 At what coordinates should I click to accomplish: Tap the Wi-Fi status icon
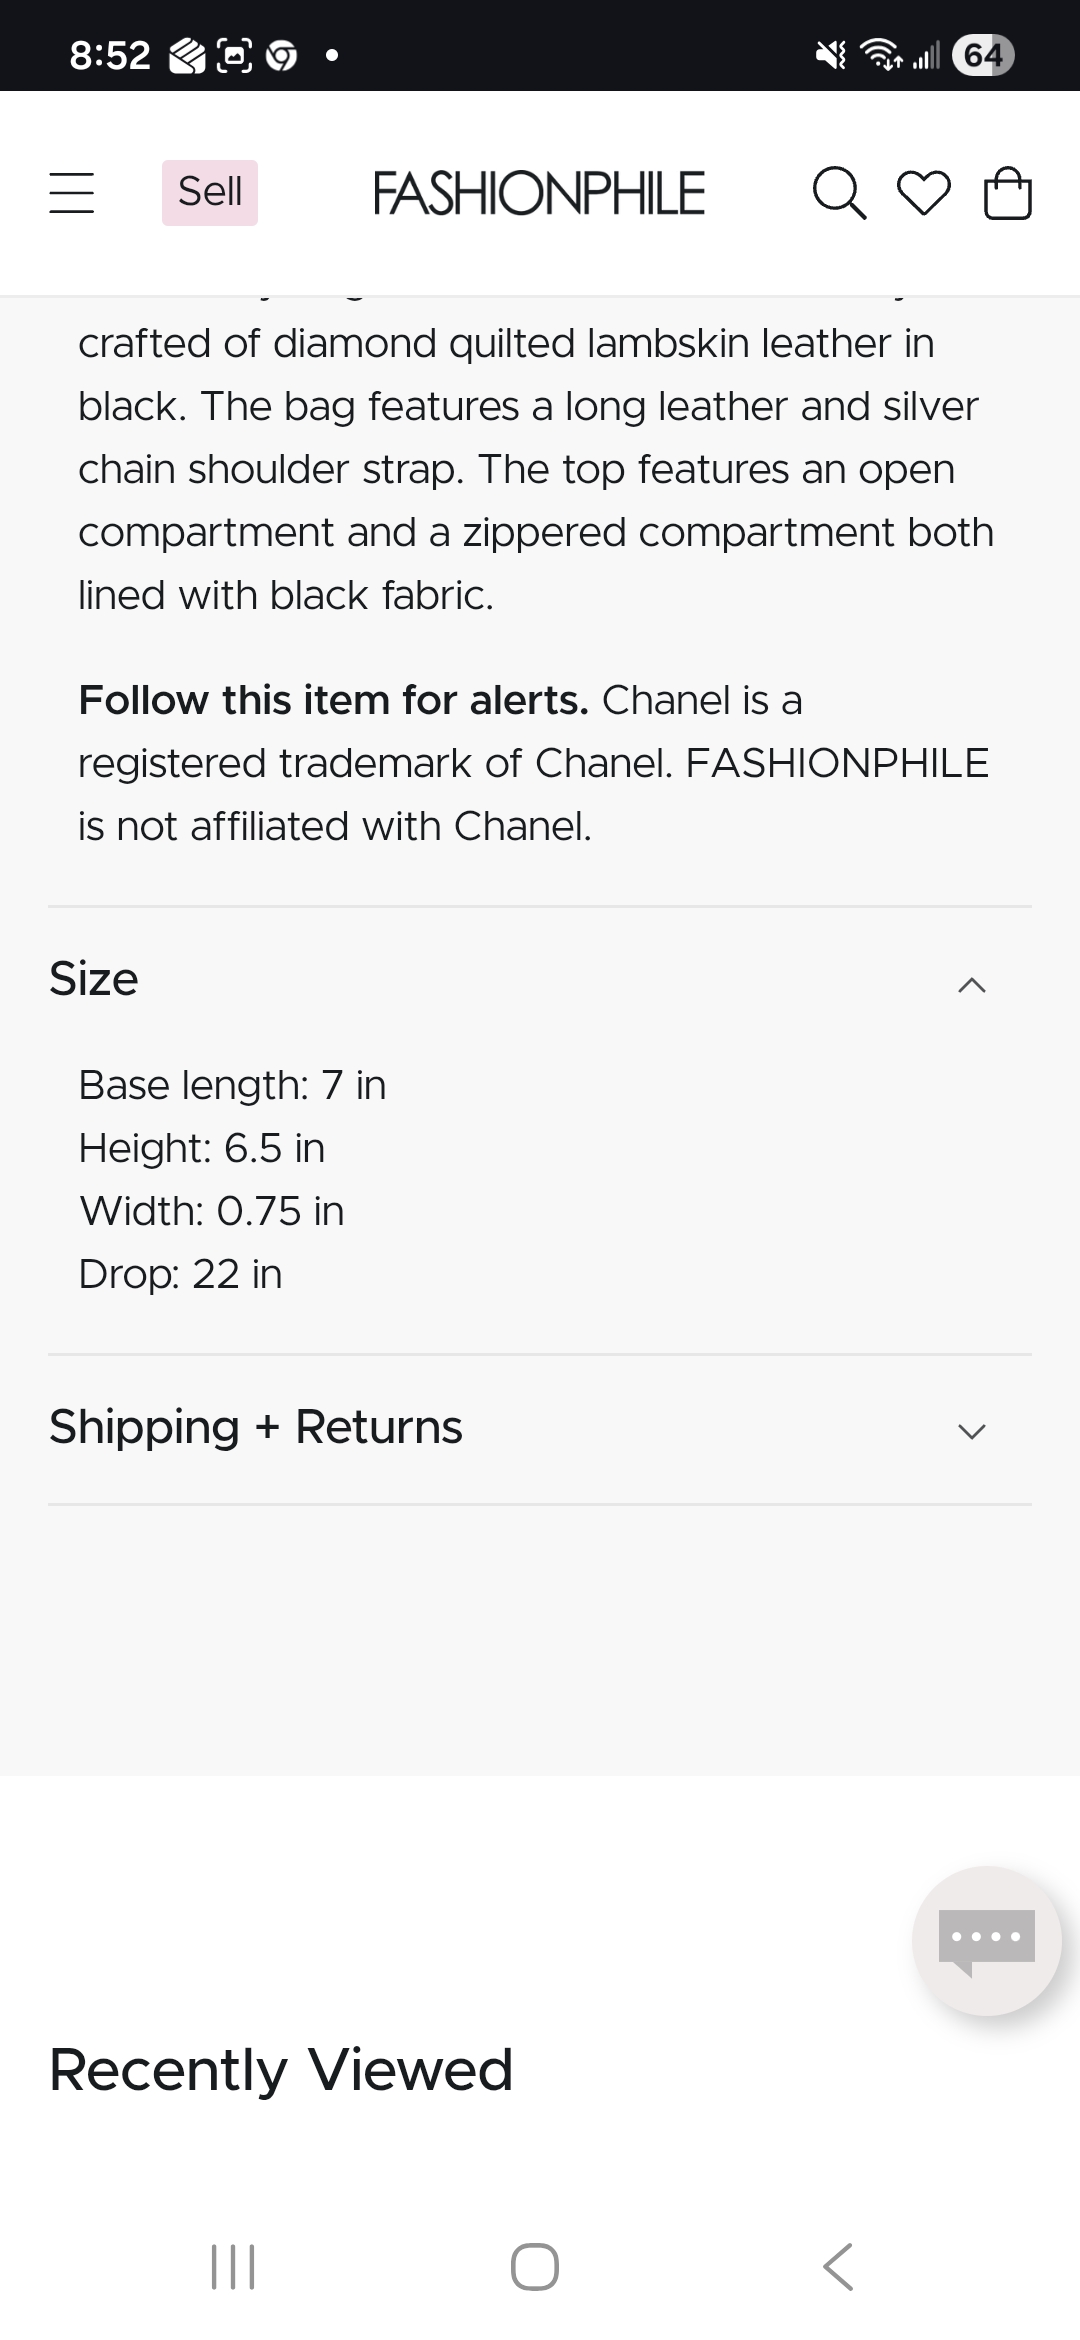click(x=880, y=55)
